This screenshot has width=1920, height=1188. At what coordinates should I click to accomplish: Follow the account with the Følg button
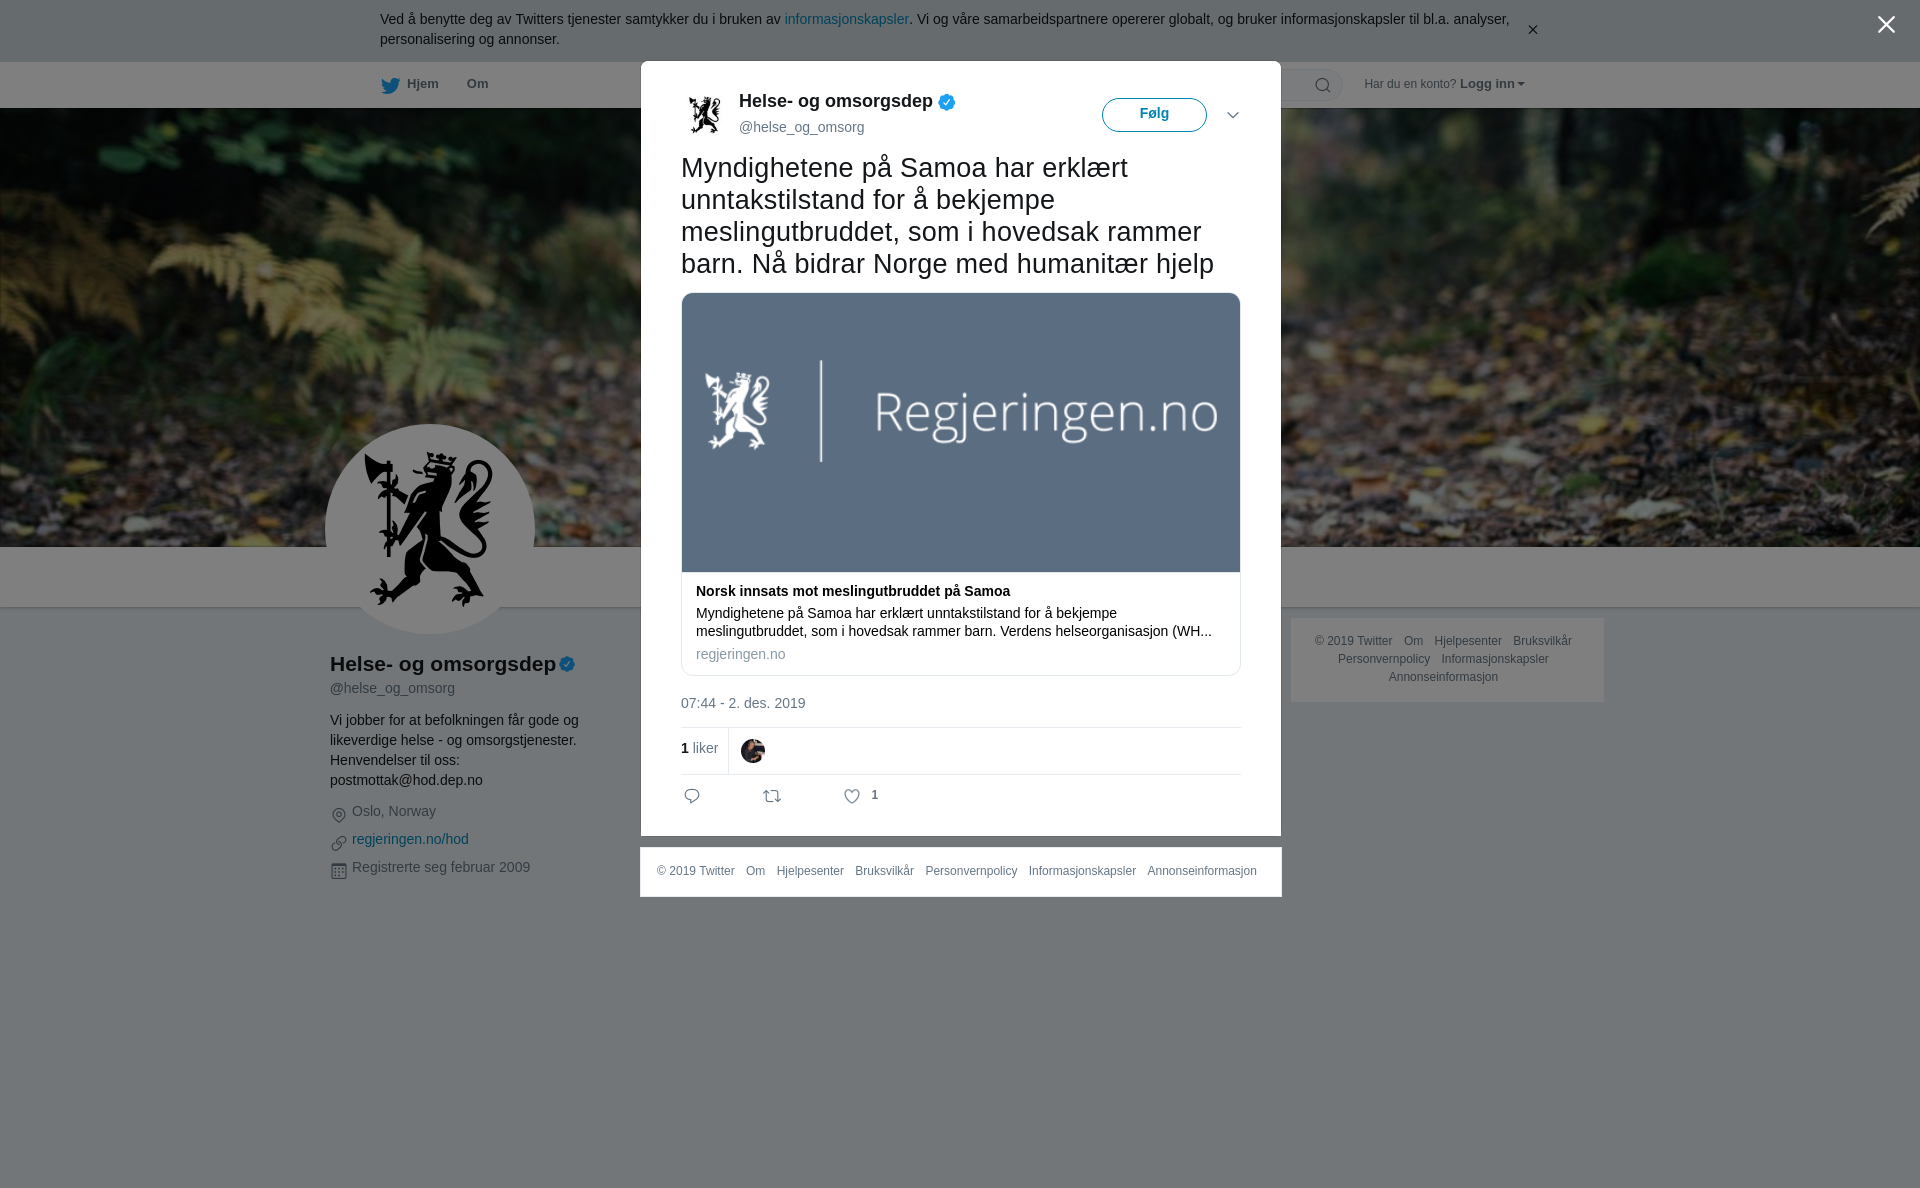[x=1154, y=115]
